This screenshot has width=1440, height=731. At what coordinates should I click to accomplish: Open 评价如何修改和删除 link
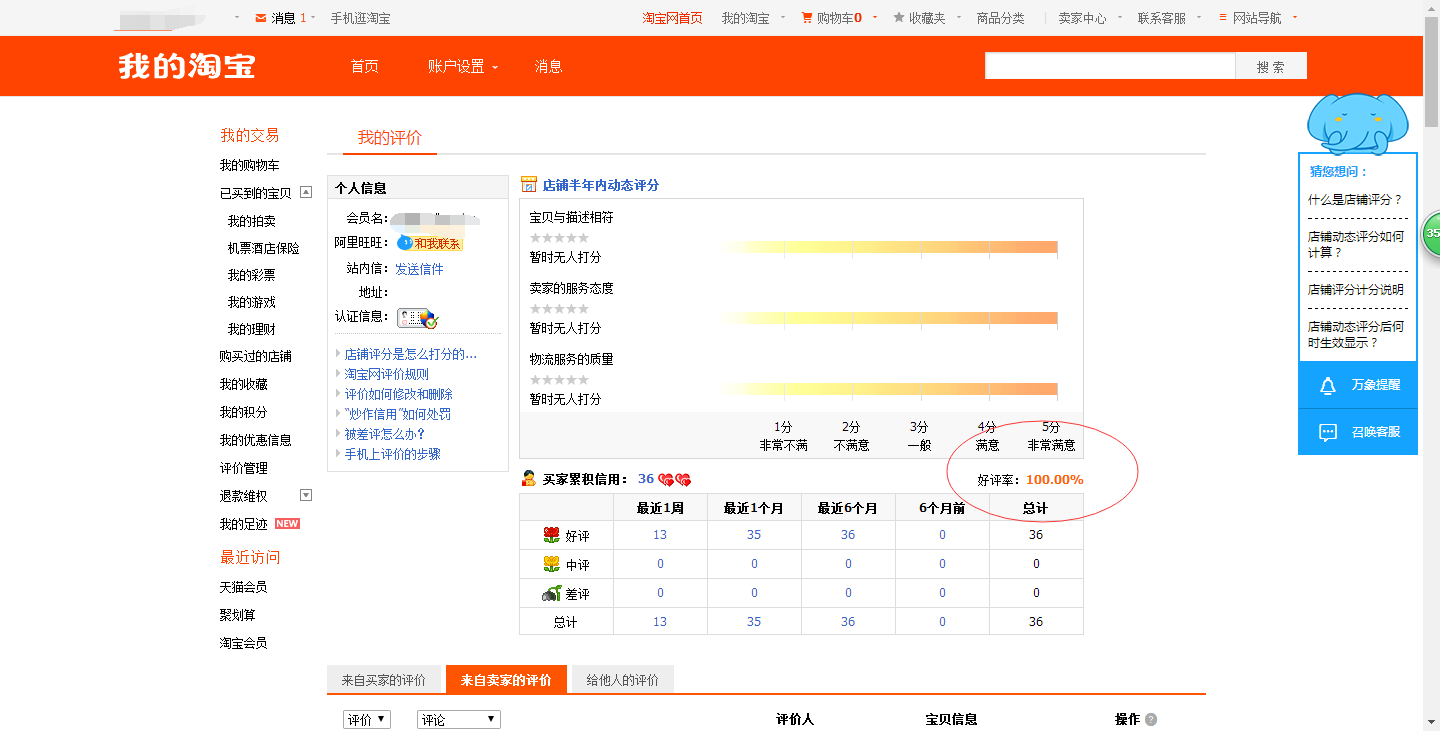399,394
